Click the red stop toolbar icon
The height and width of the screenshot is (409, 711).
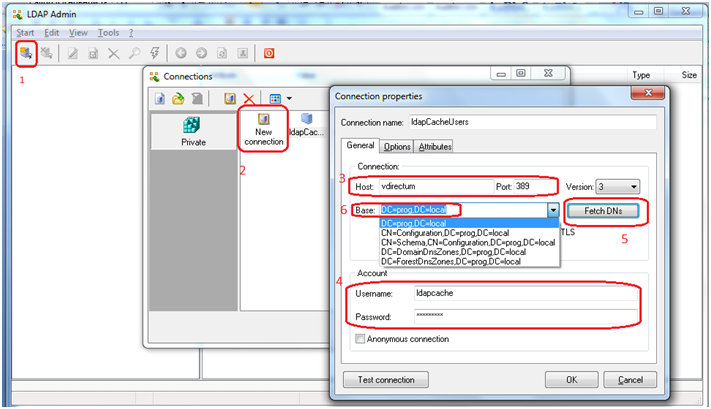(x=269, y=54)
